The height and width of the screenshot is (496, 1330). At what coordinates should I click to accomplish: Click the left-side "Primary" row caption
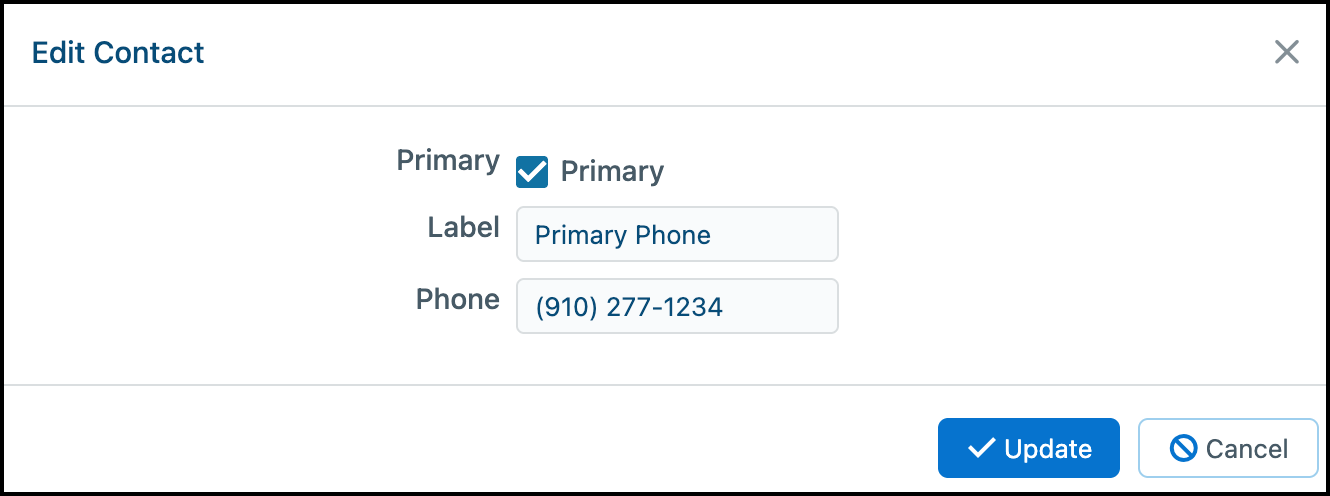[448, 160]
